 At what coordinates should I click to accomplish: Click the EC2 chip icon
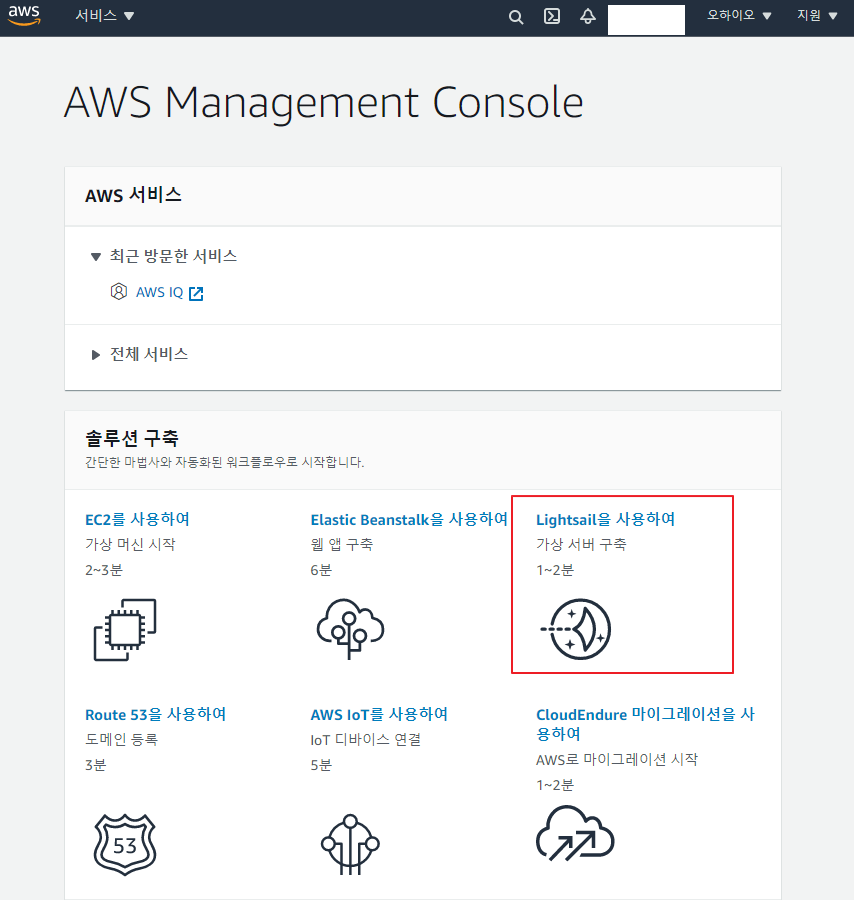[x=125, y=630]
